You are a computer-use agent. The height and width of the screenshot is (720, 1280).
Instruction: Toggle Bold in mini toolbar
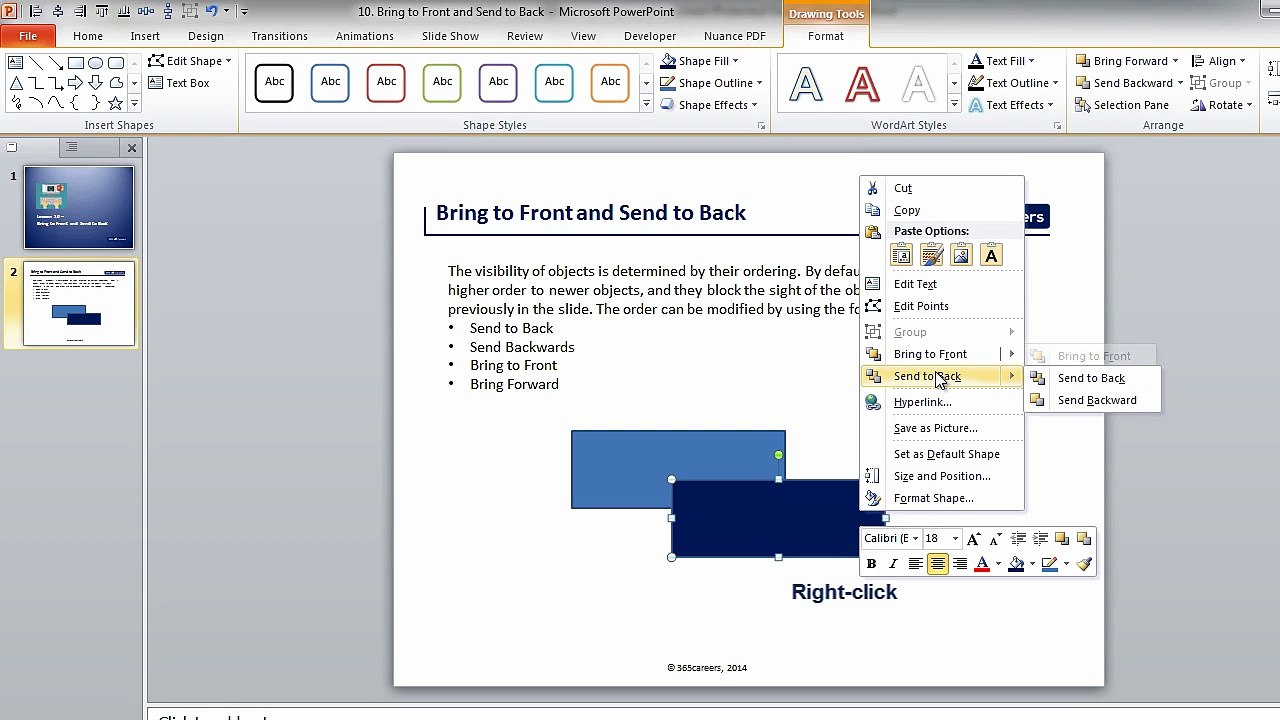coord(871,564)
